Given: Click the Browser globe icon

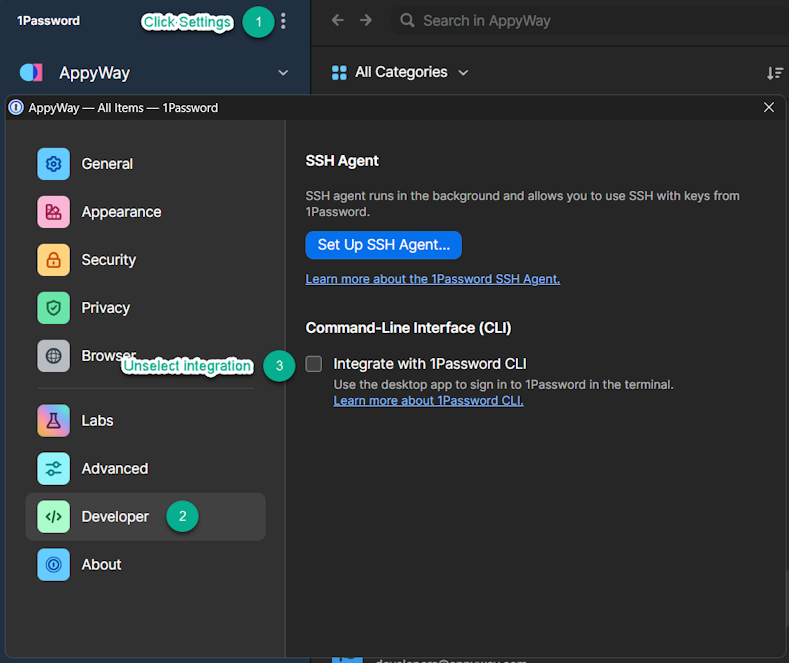Looking at the screenshot, I should coord(53,356).
